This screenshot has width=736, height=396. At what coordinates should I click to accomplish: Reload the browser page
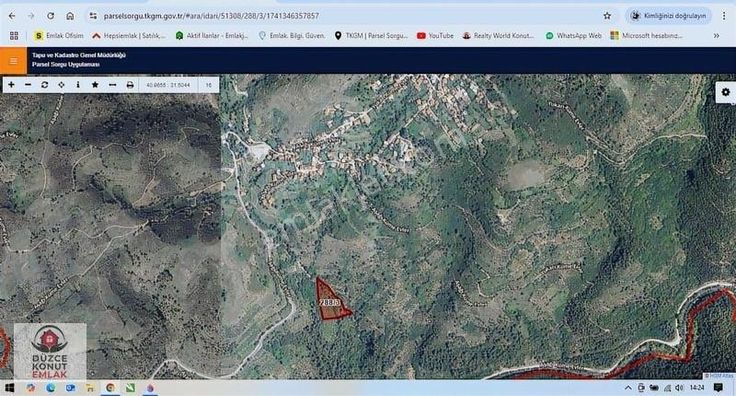pyautogui.click(x=50, y=16)
